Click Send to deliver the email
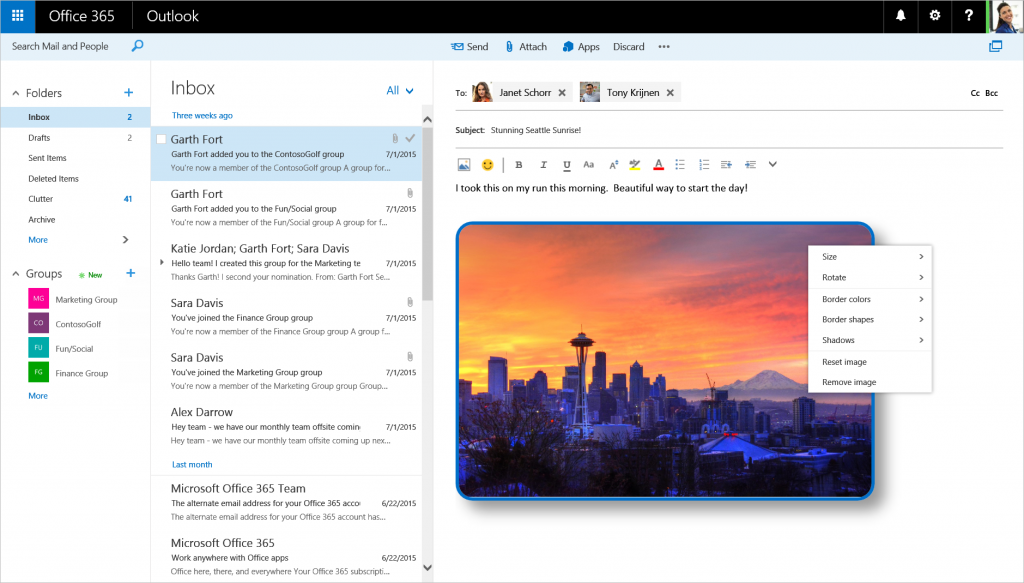 (x=469, y=46)
